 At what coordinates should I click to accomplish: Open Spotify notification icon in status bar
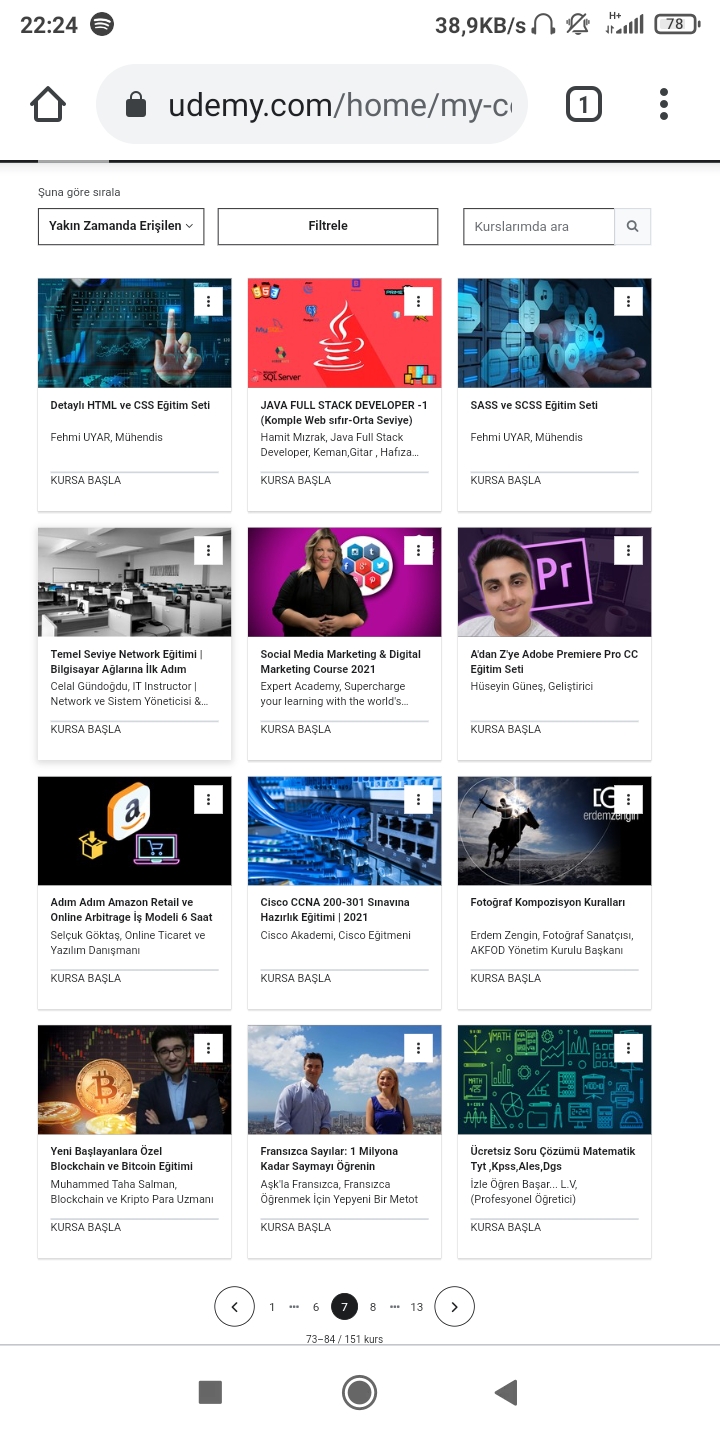point(102,24)
